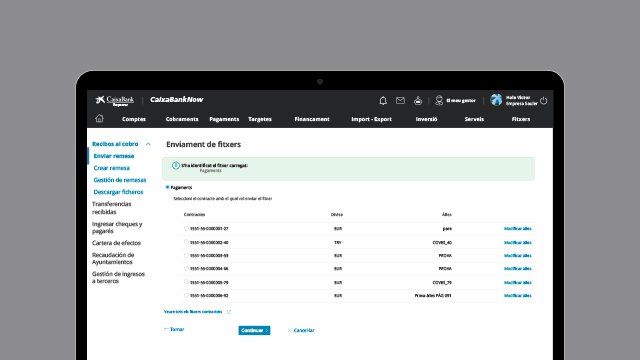Open the Import - Export menu
This screenshot has height=360, width=640.
point(371,119)
